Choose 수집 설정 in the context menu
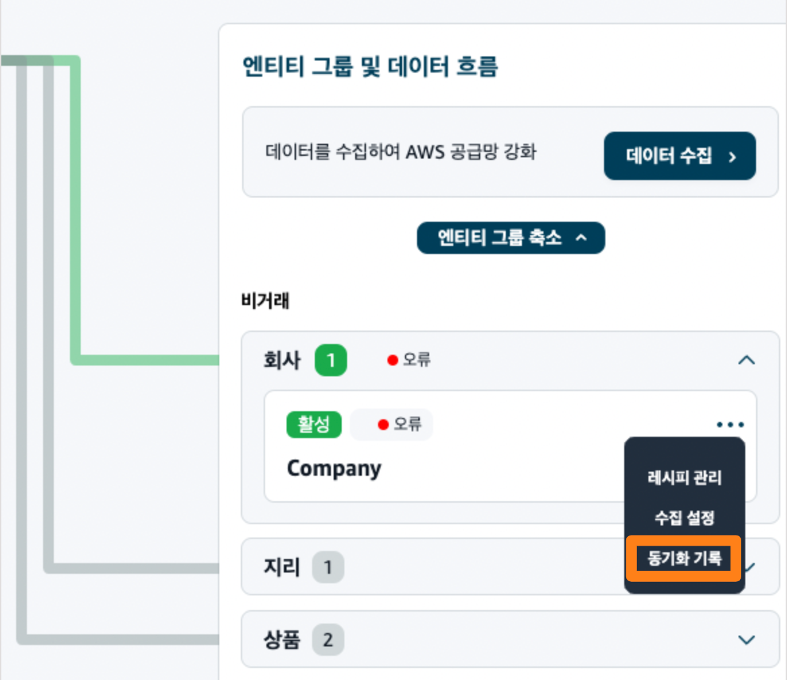The image size is (787, 681). (x=685, y=519)
